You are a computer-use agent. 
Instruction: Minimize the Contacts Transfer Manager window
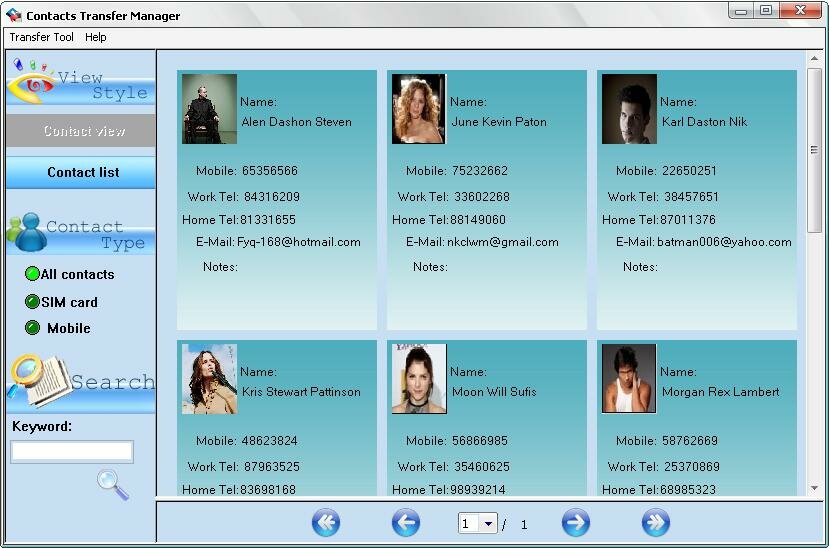pyautogui.click(x=741, y=11)
